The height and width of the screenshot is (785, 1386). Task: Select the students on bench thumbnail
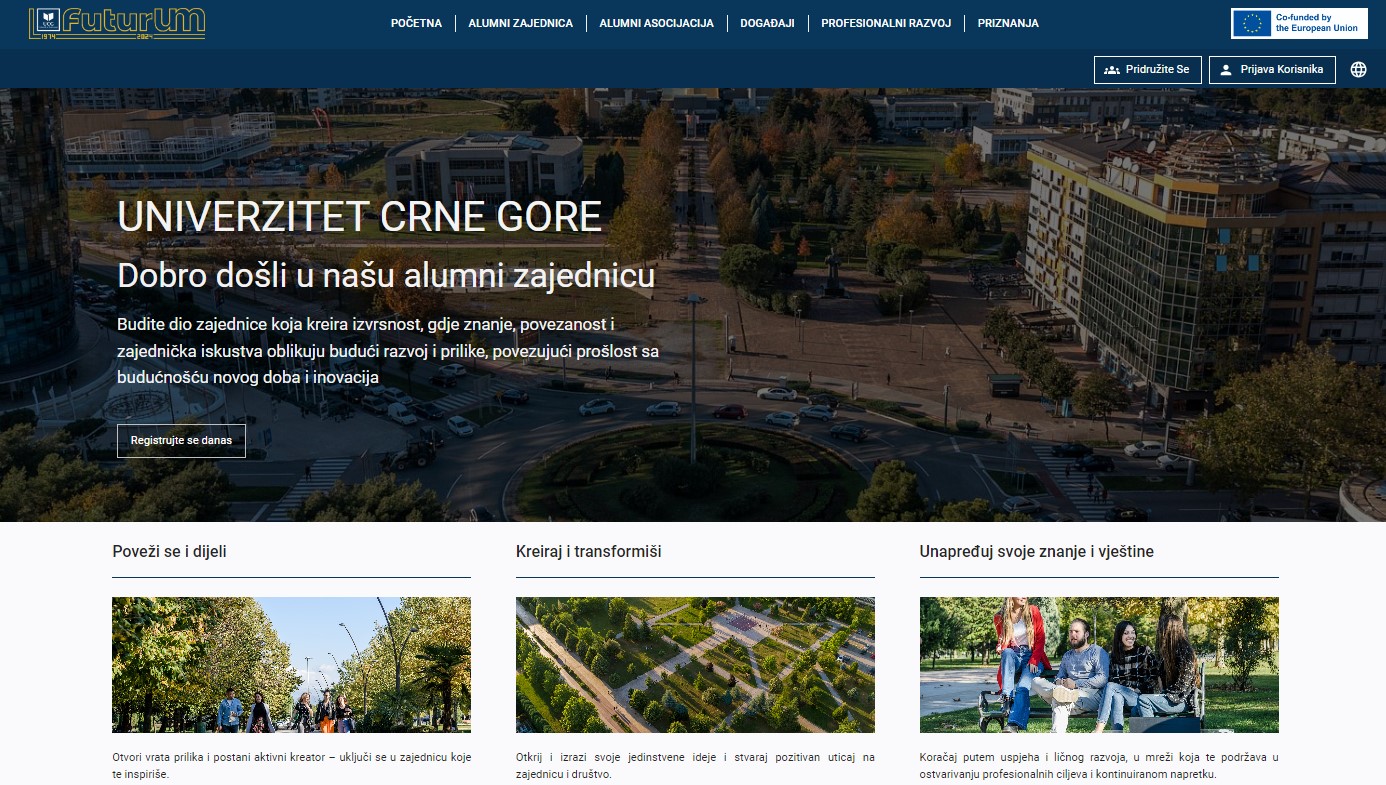pos(1099,665)
